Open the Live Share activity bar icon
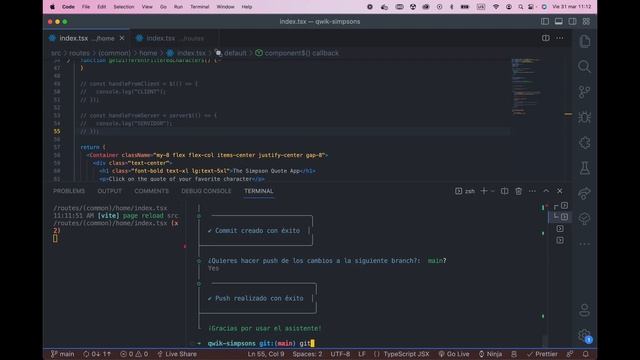The width and height of the screenshot is (640, 360). point(584,193)
